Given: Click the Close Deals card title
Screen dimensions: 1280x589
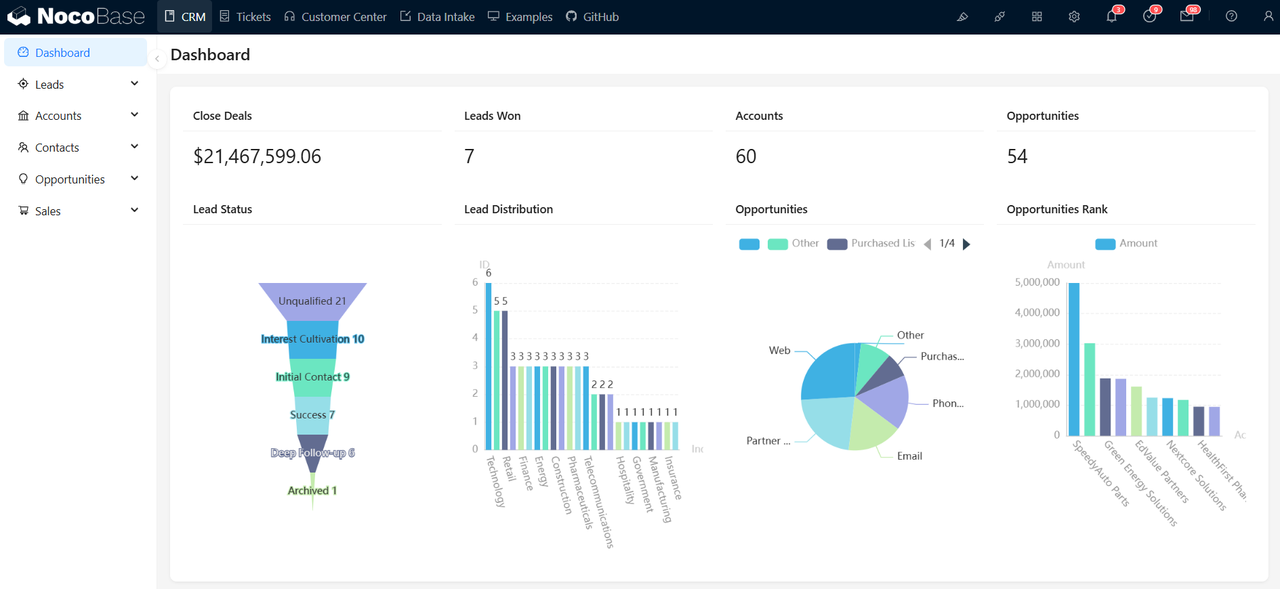Looking at the screenshot, I should (x=222, y=116).
